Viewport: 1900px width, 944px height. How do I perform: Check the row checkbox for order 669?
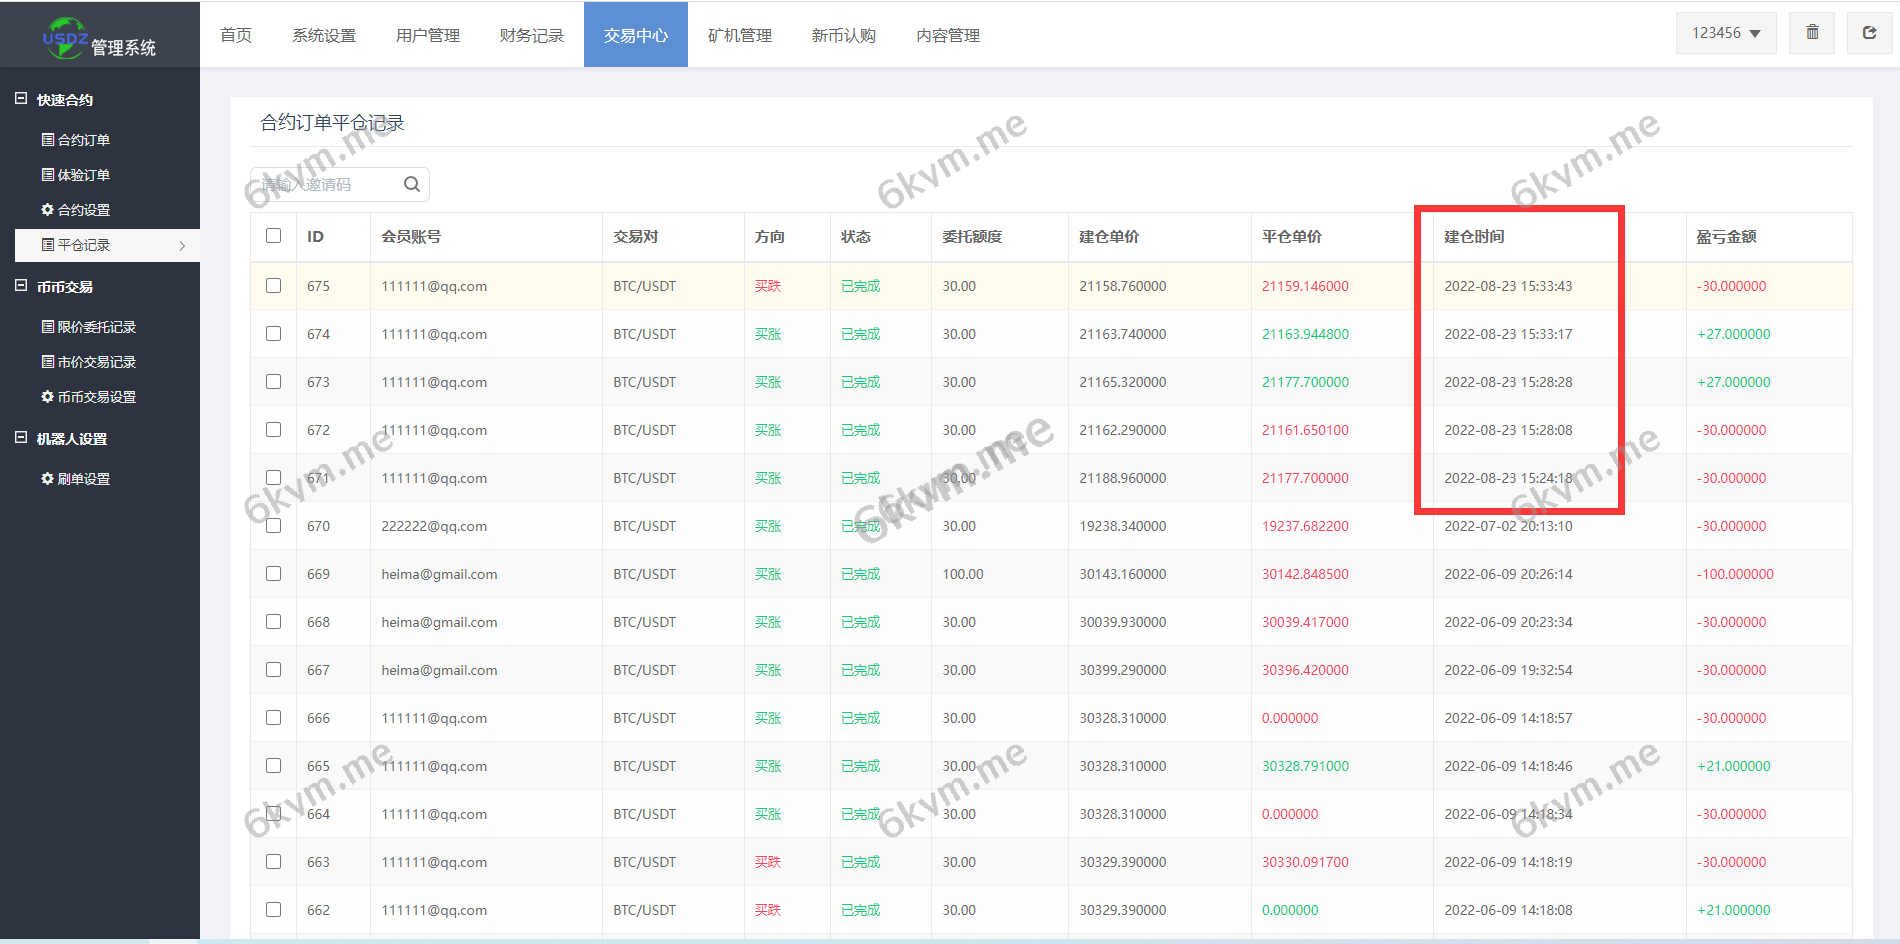273,573
